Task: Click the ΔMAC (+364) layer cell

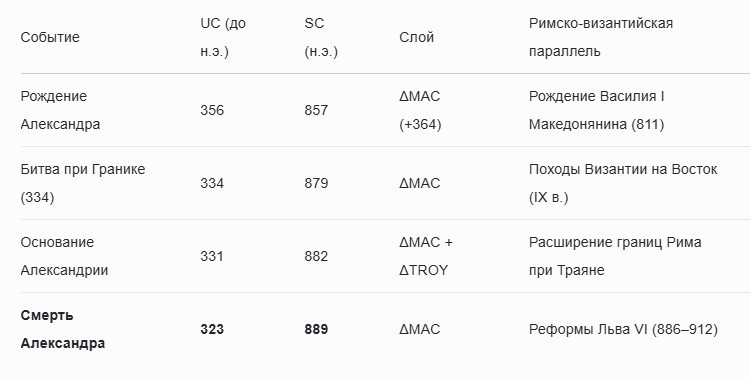Action: tap(420, 110)
